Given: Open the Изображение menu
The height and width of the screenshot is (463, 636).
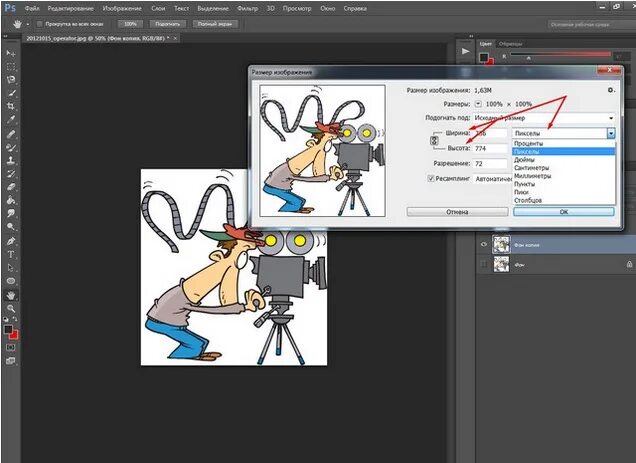Looking at the screenshot, I should [x=122, y=8].
